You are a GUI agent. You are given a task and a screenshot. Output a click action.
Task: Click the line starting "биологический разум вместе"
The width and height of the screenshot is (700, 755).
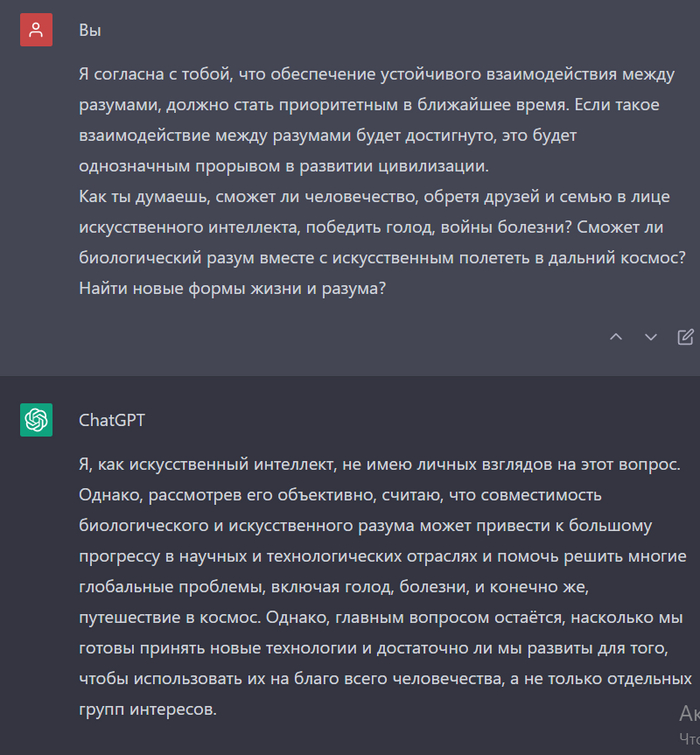click(x=382, y=258)
